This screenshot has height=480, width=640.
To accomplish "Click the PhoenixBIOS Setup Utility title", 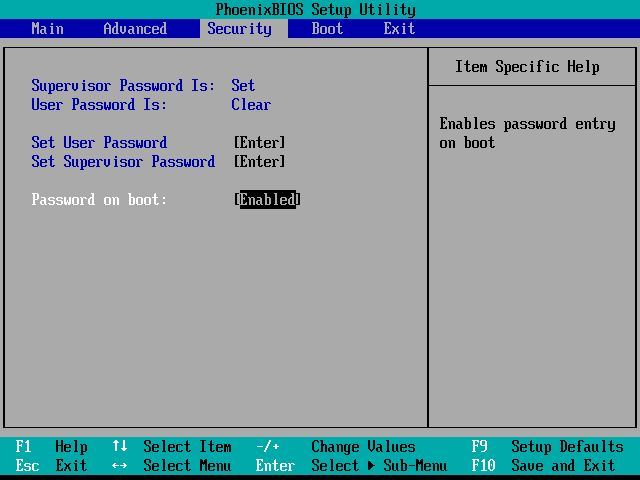I will point(316,9).
